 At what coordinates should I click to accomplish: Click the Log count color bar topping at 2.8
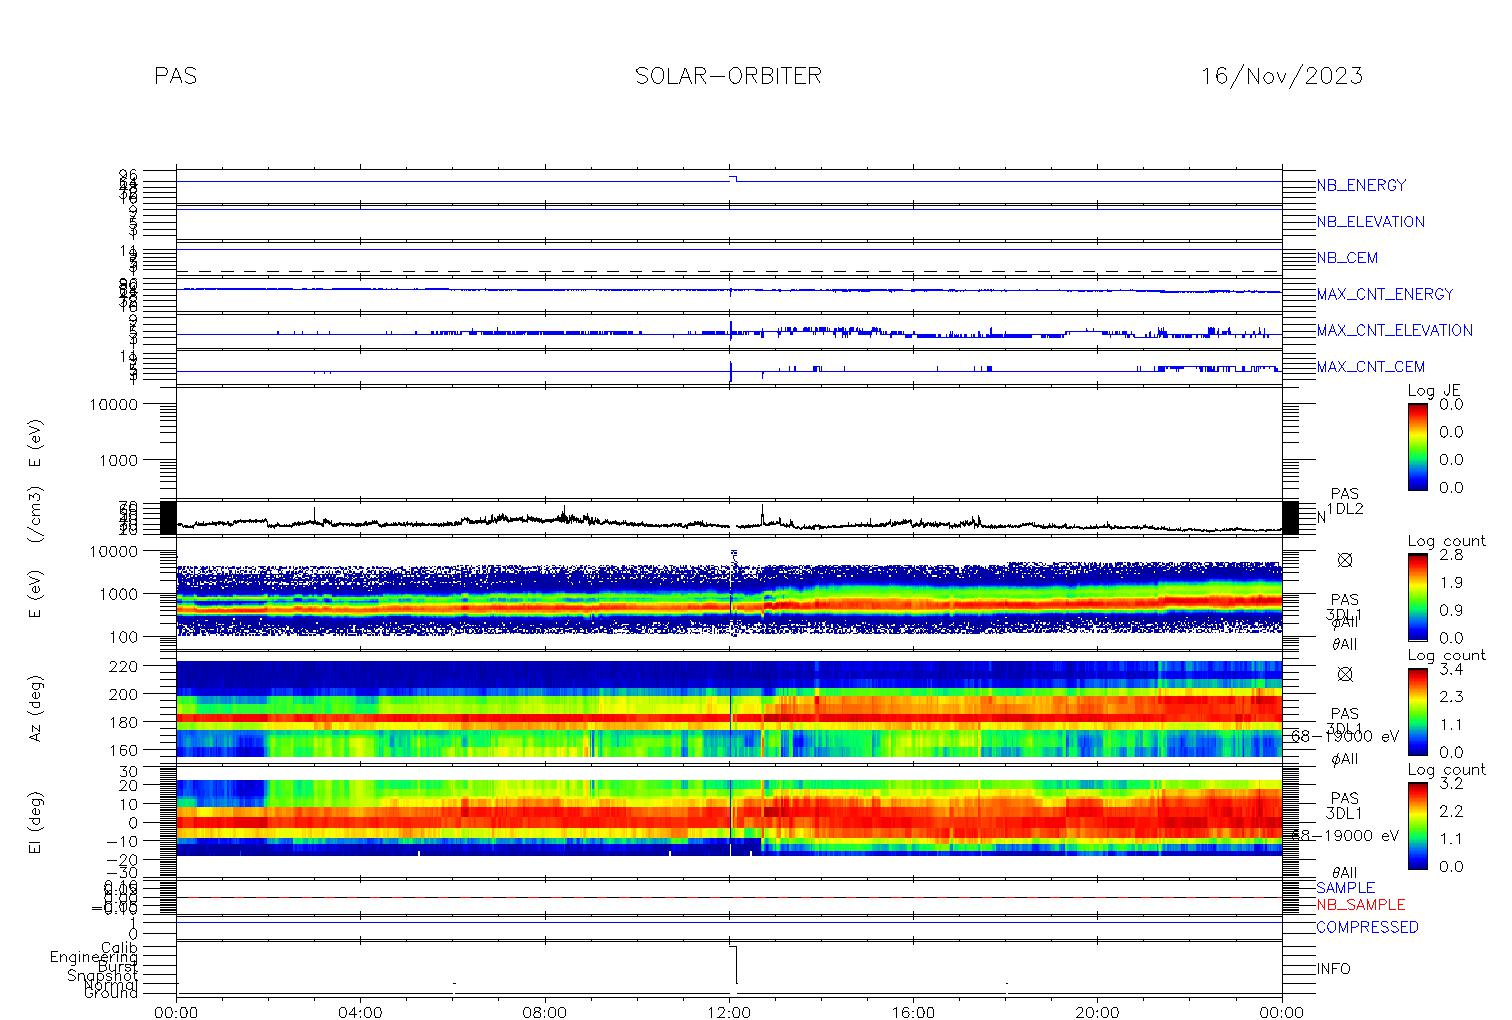point(1417,597)
